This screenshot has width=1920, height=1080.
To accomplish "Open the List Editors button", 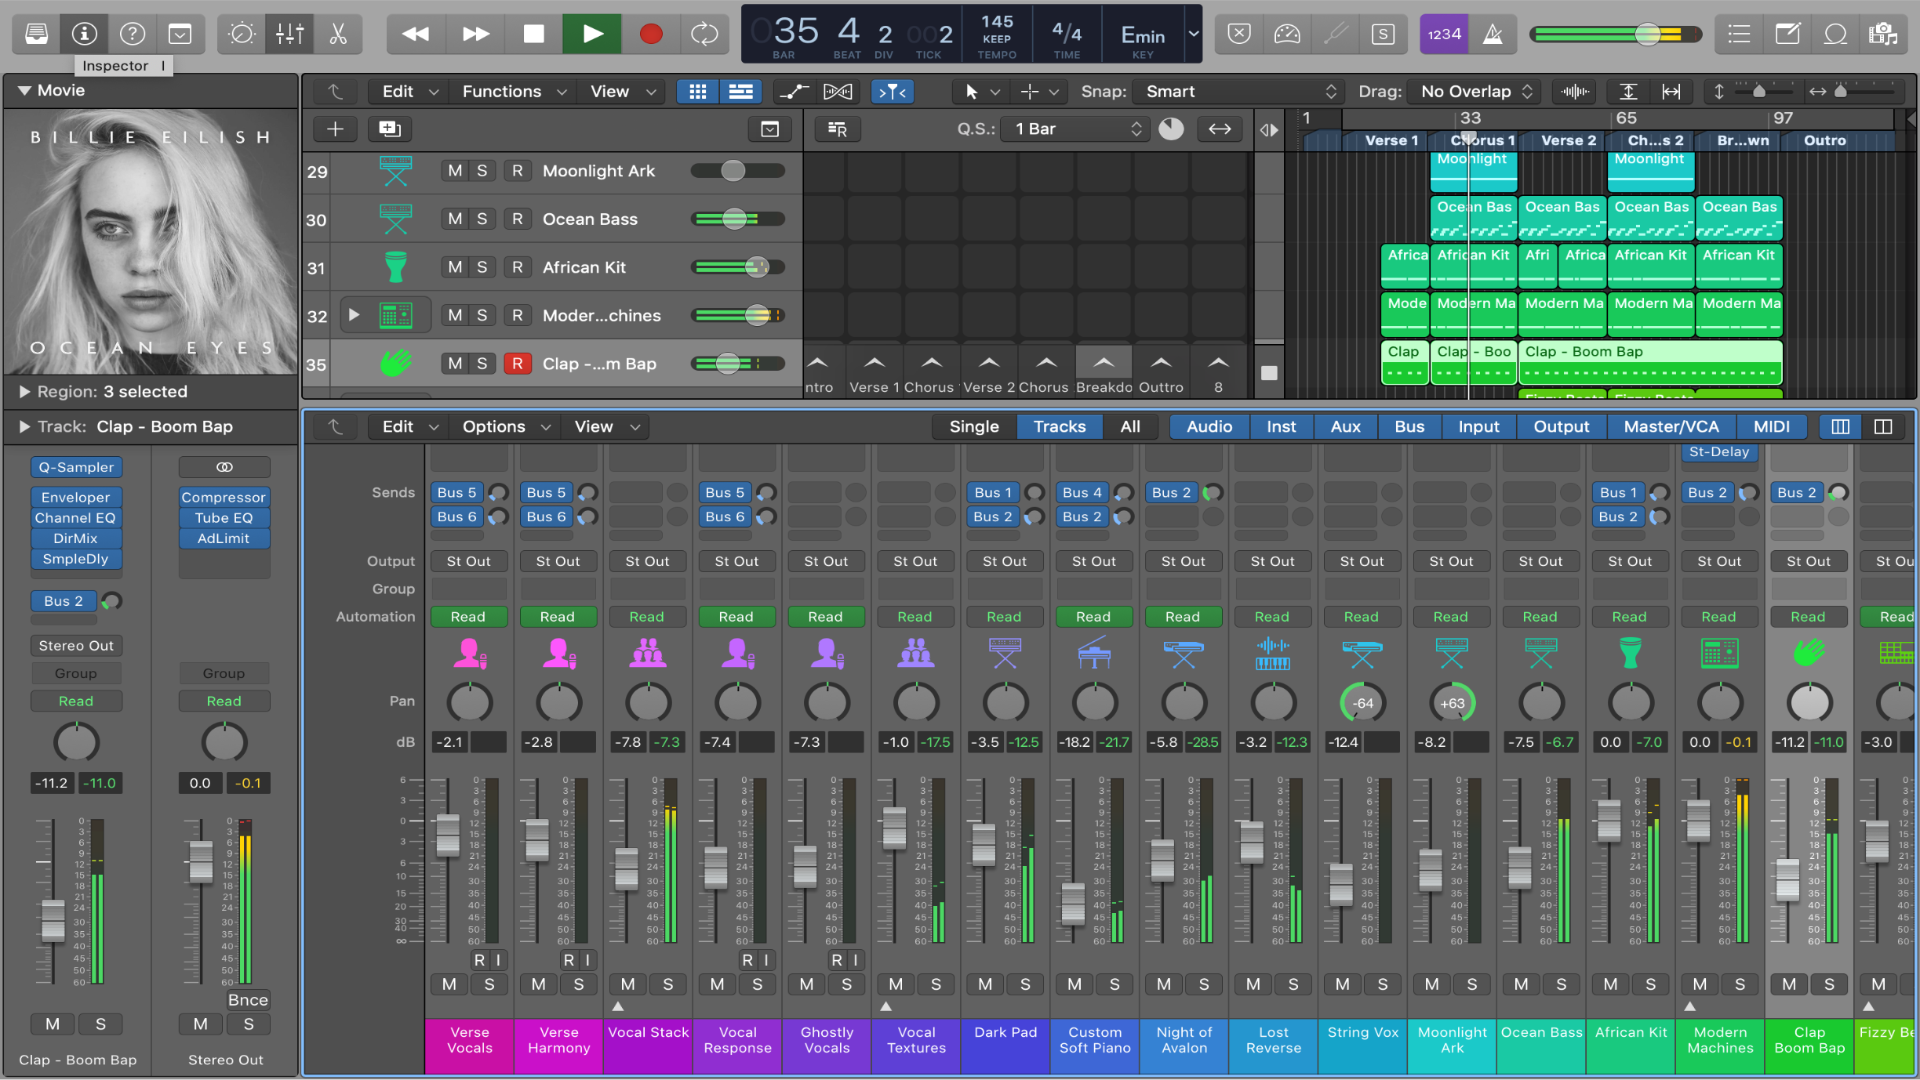I will [1739, 34].
